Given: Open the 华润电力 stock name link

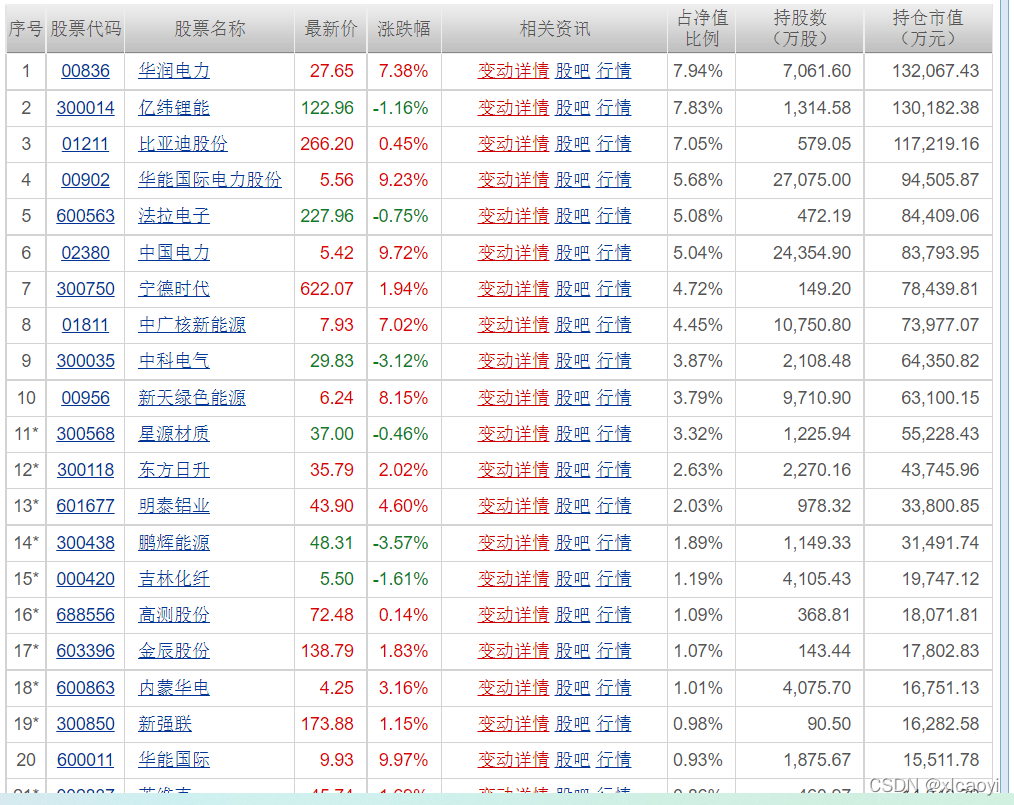Looking at the screenshot, I should click(x=174, y=70).
